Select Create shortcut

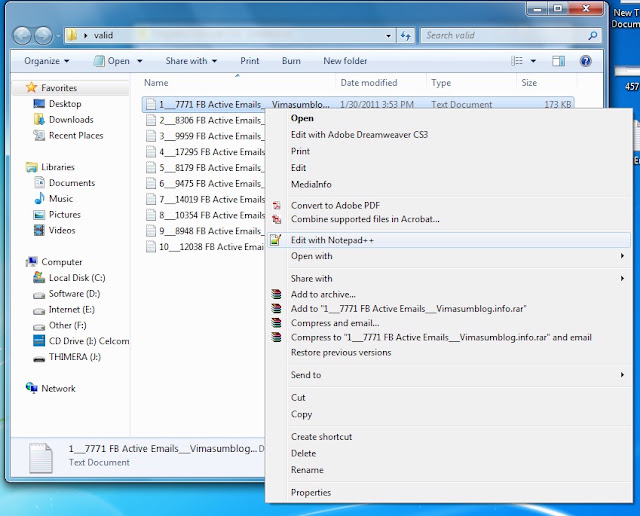point(449,437)
